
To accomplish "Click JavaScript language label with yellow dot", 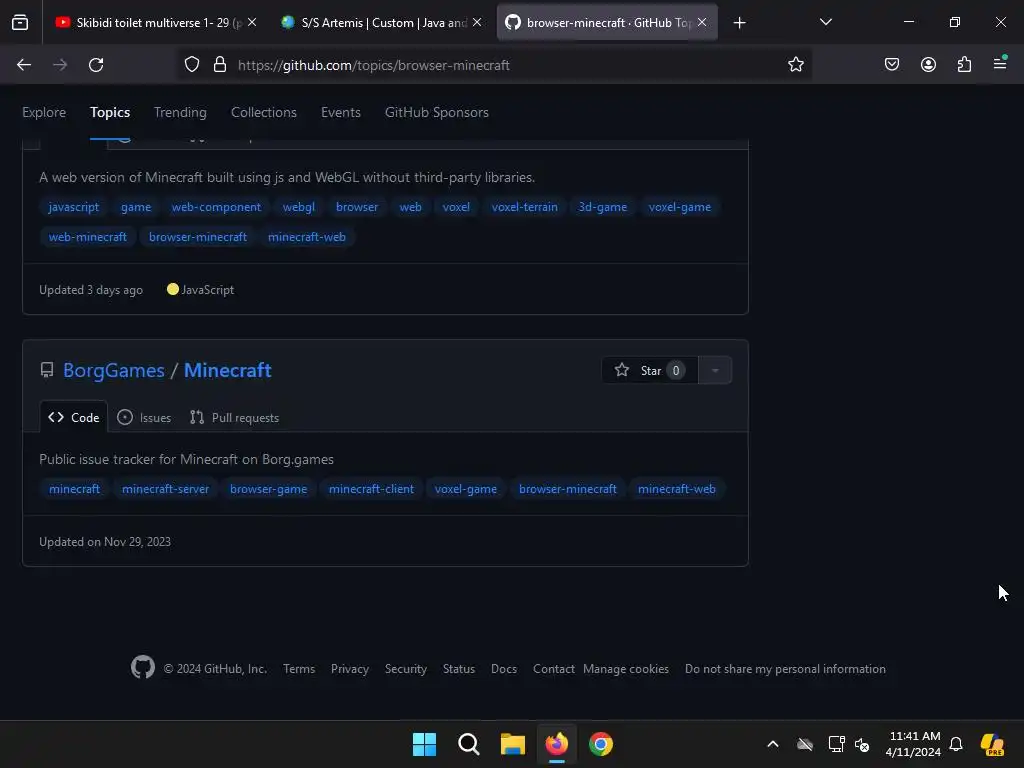I will point(200,289).
